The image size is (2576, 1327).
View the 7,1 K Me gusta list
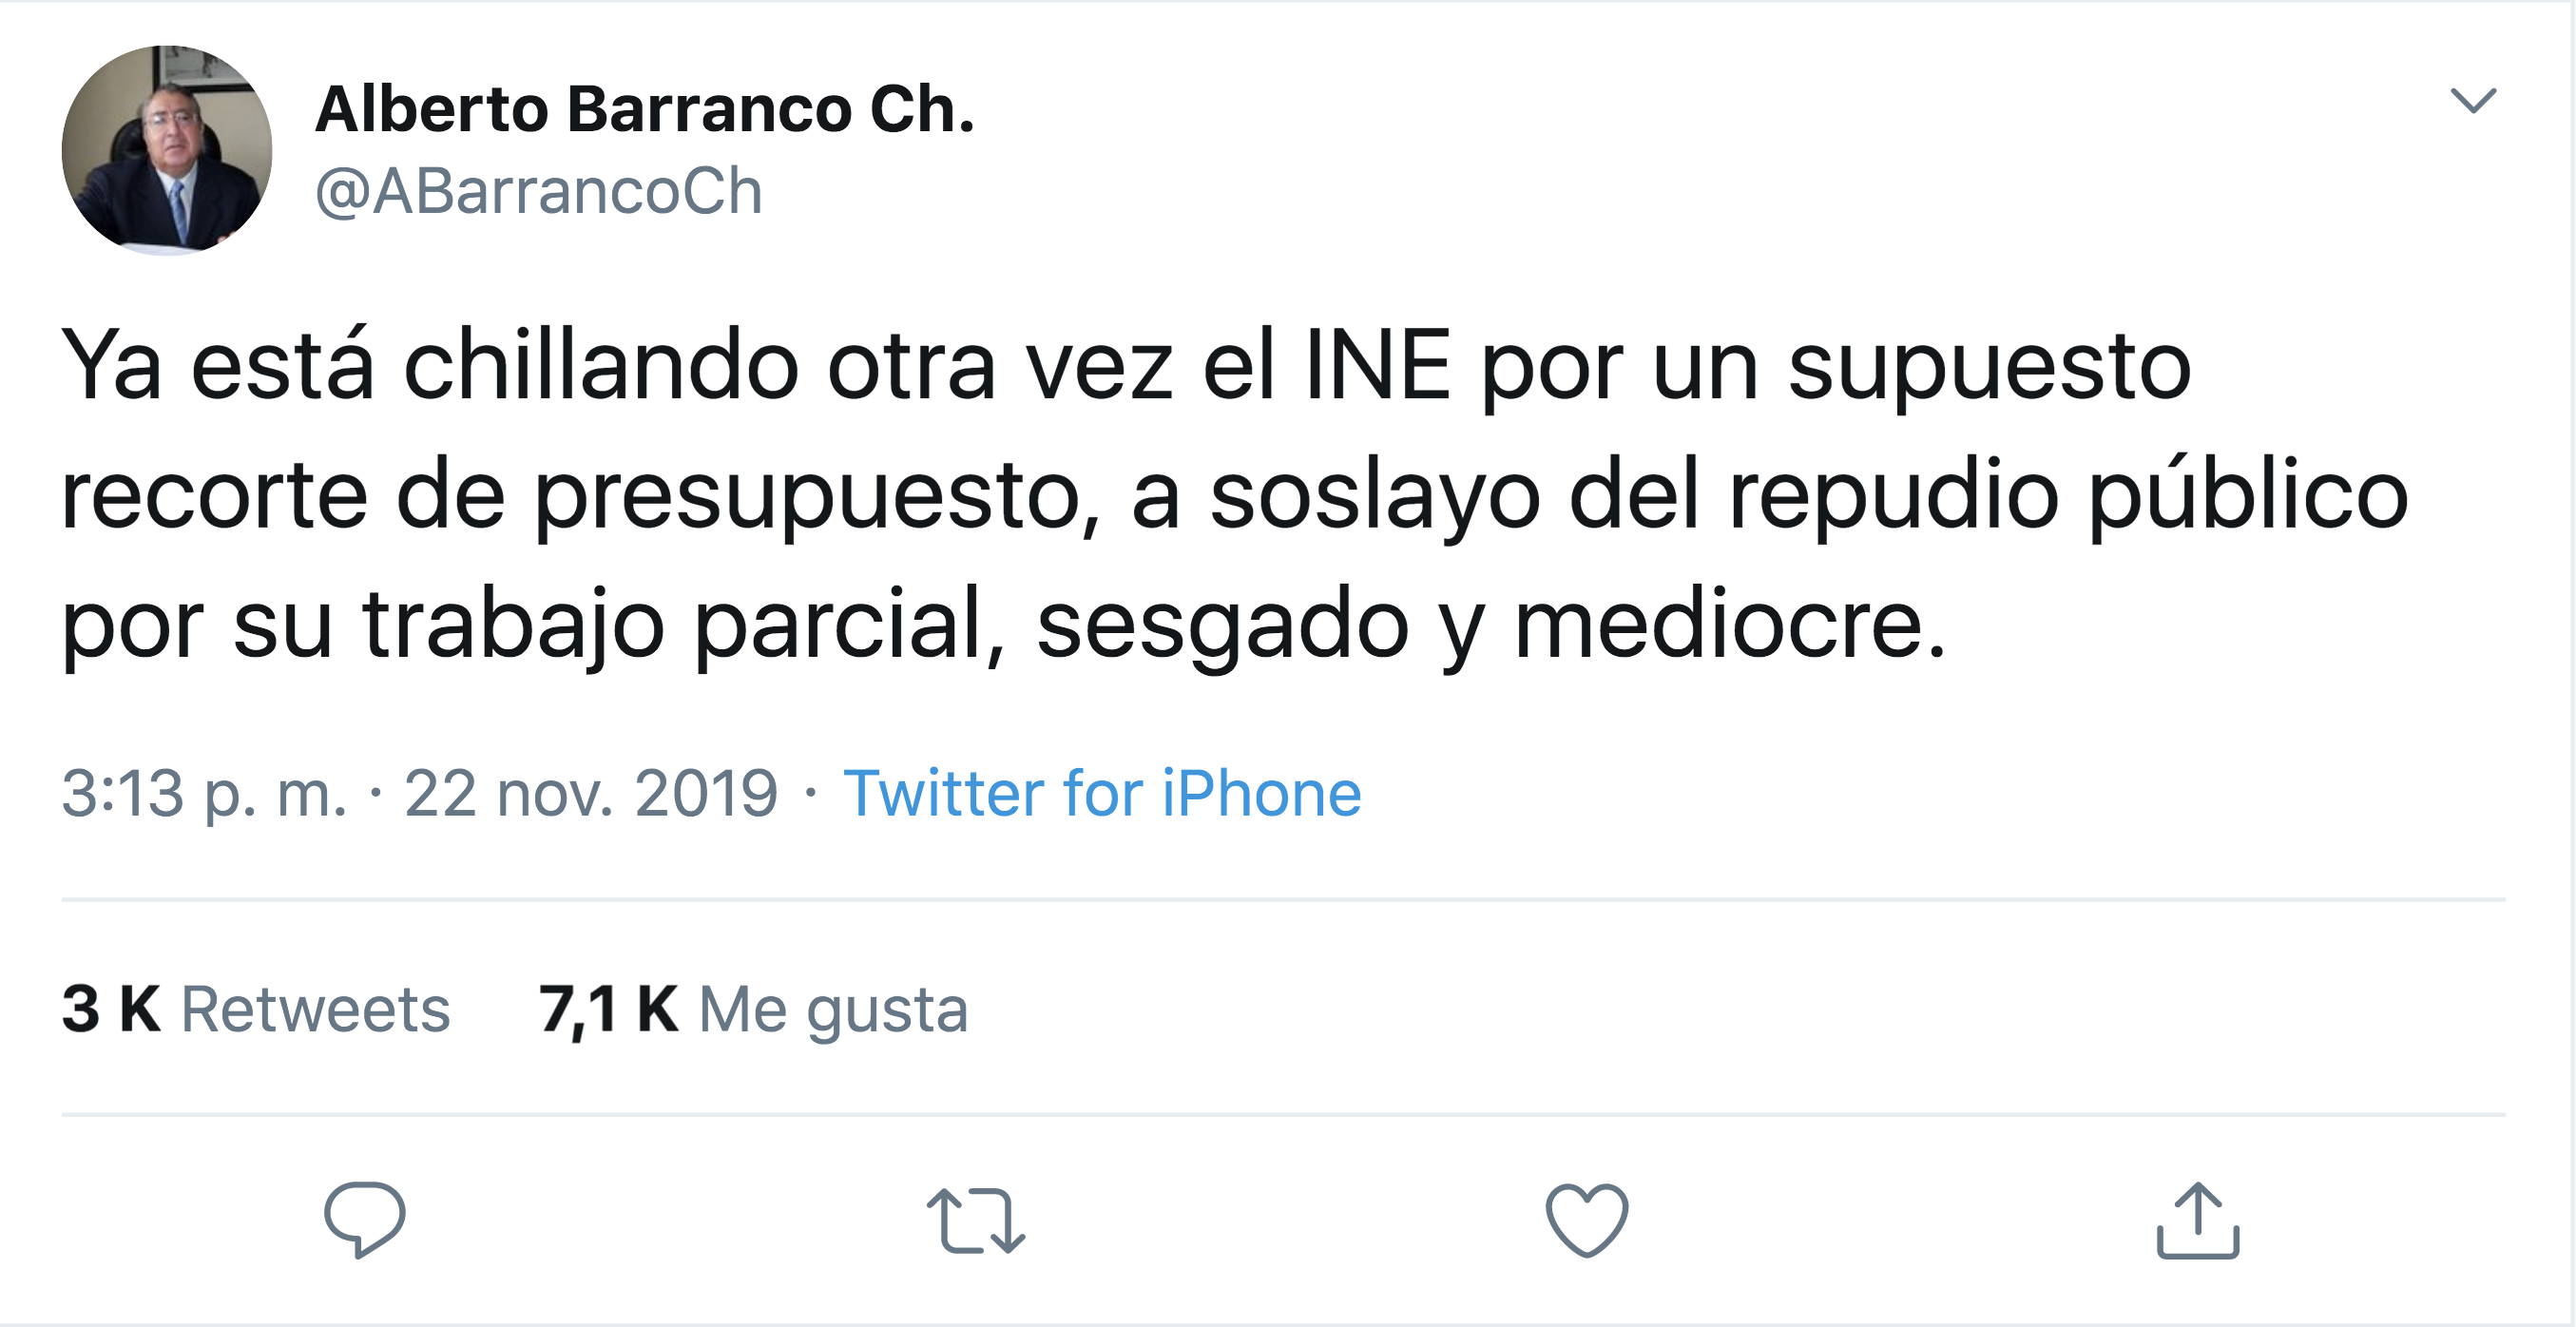point(753,1009)
